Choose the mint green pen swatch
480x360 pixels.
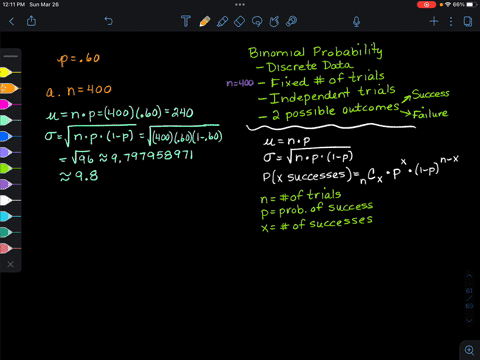pos(10,120)
